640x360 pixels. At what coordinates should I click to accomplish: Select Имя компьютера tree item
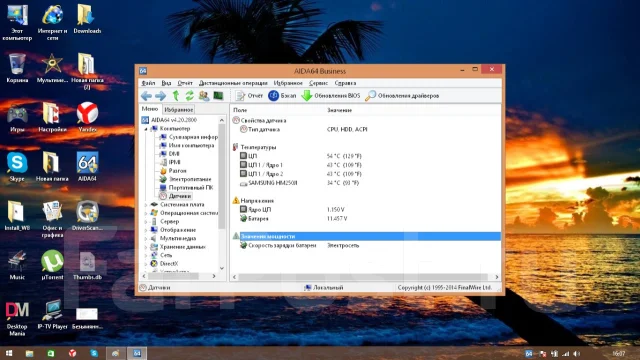(x=187, y=145)
